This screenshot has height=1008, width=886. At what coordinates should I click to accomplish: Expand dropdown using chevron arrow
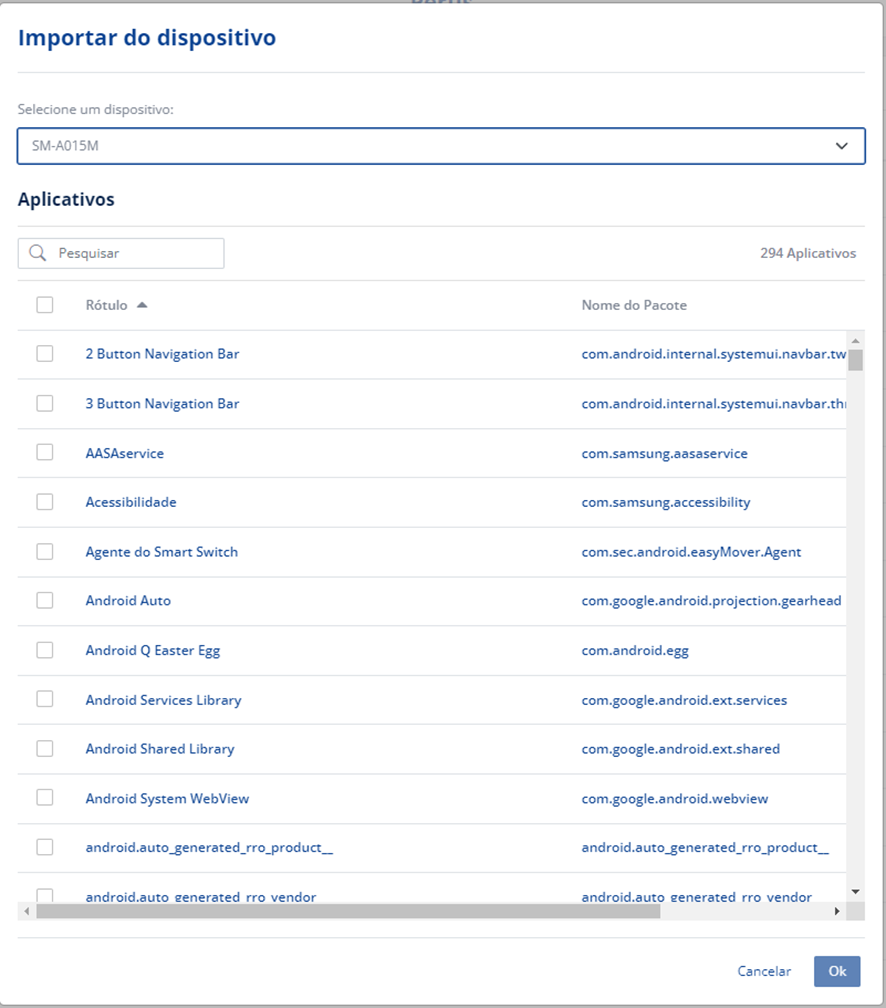[842, 146]
